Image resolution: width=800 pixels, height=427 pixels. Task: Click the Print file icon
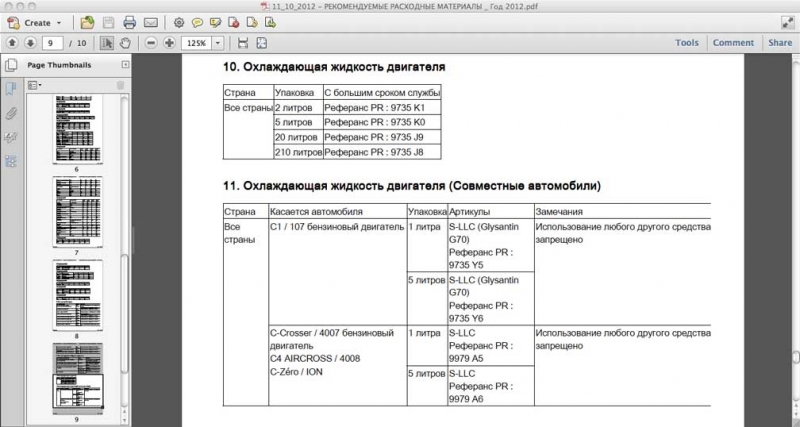pos(129,22)
